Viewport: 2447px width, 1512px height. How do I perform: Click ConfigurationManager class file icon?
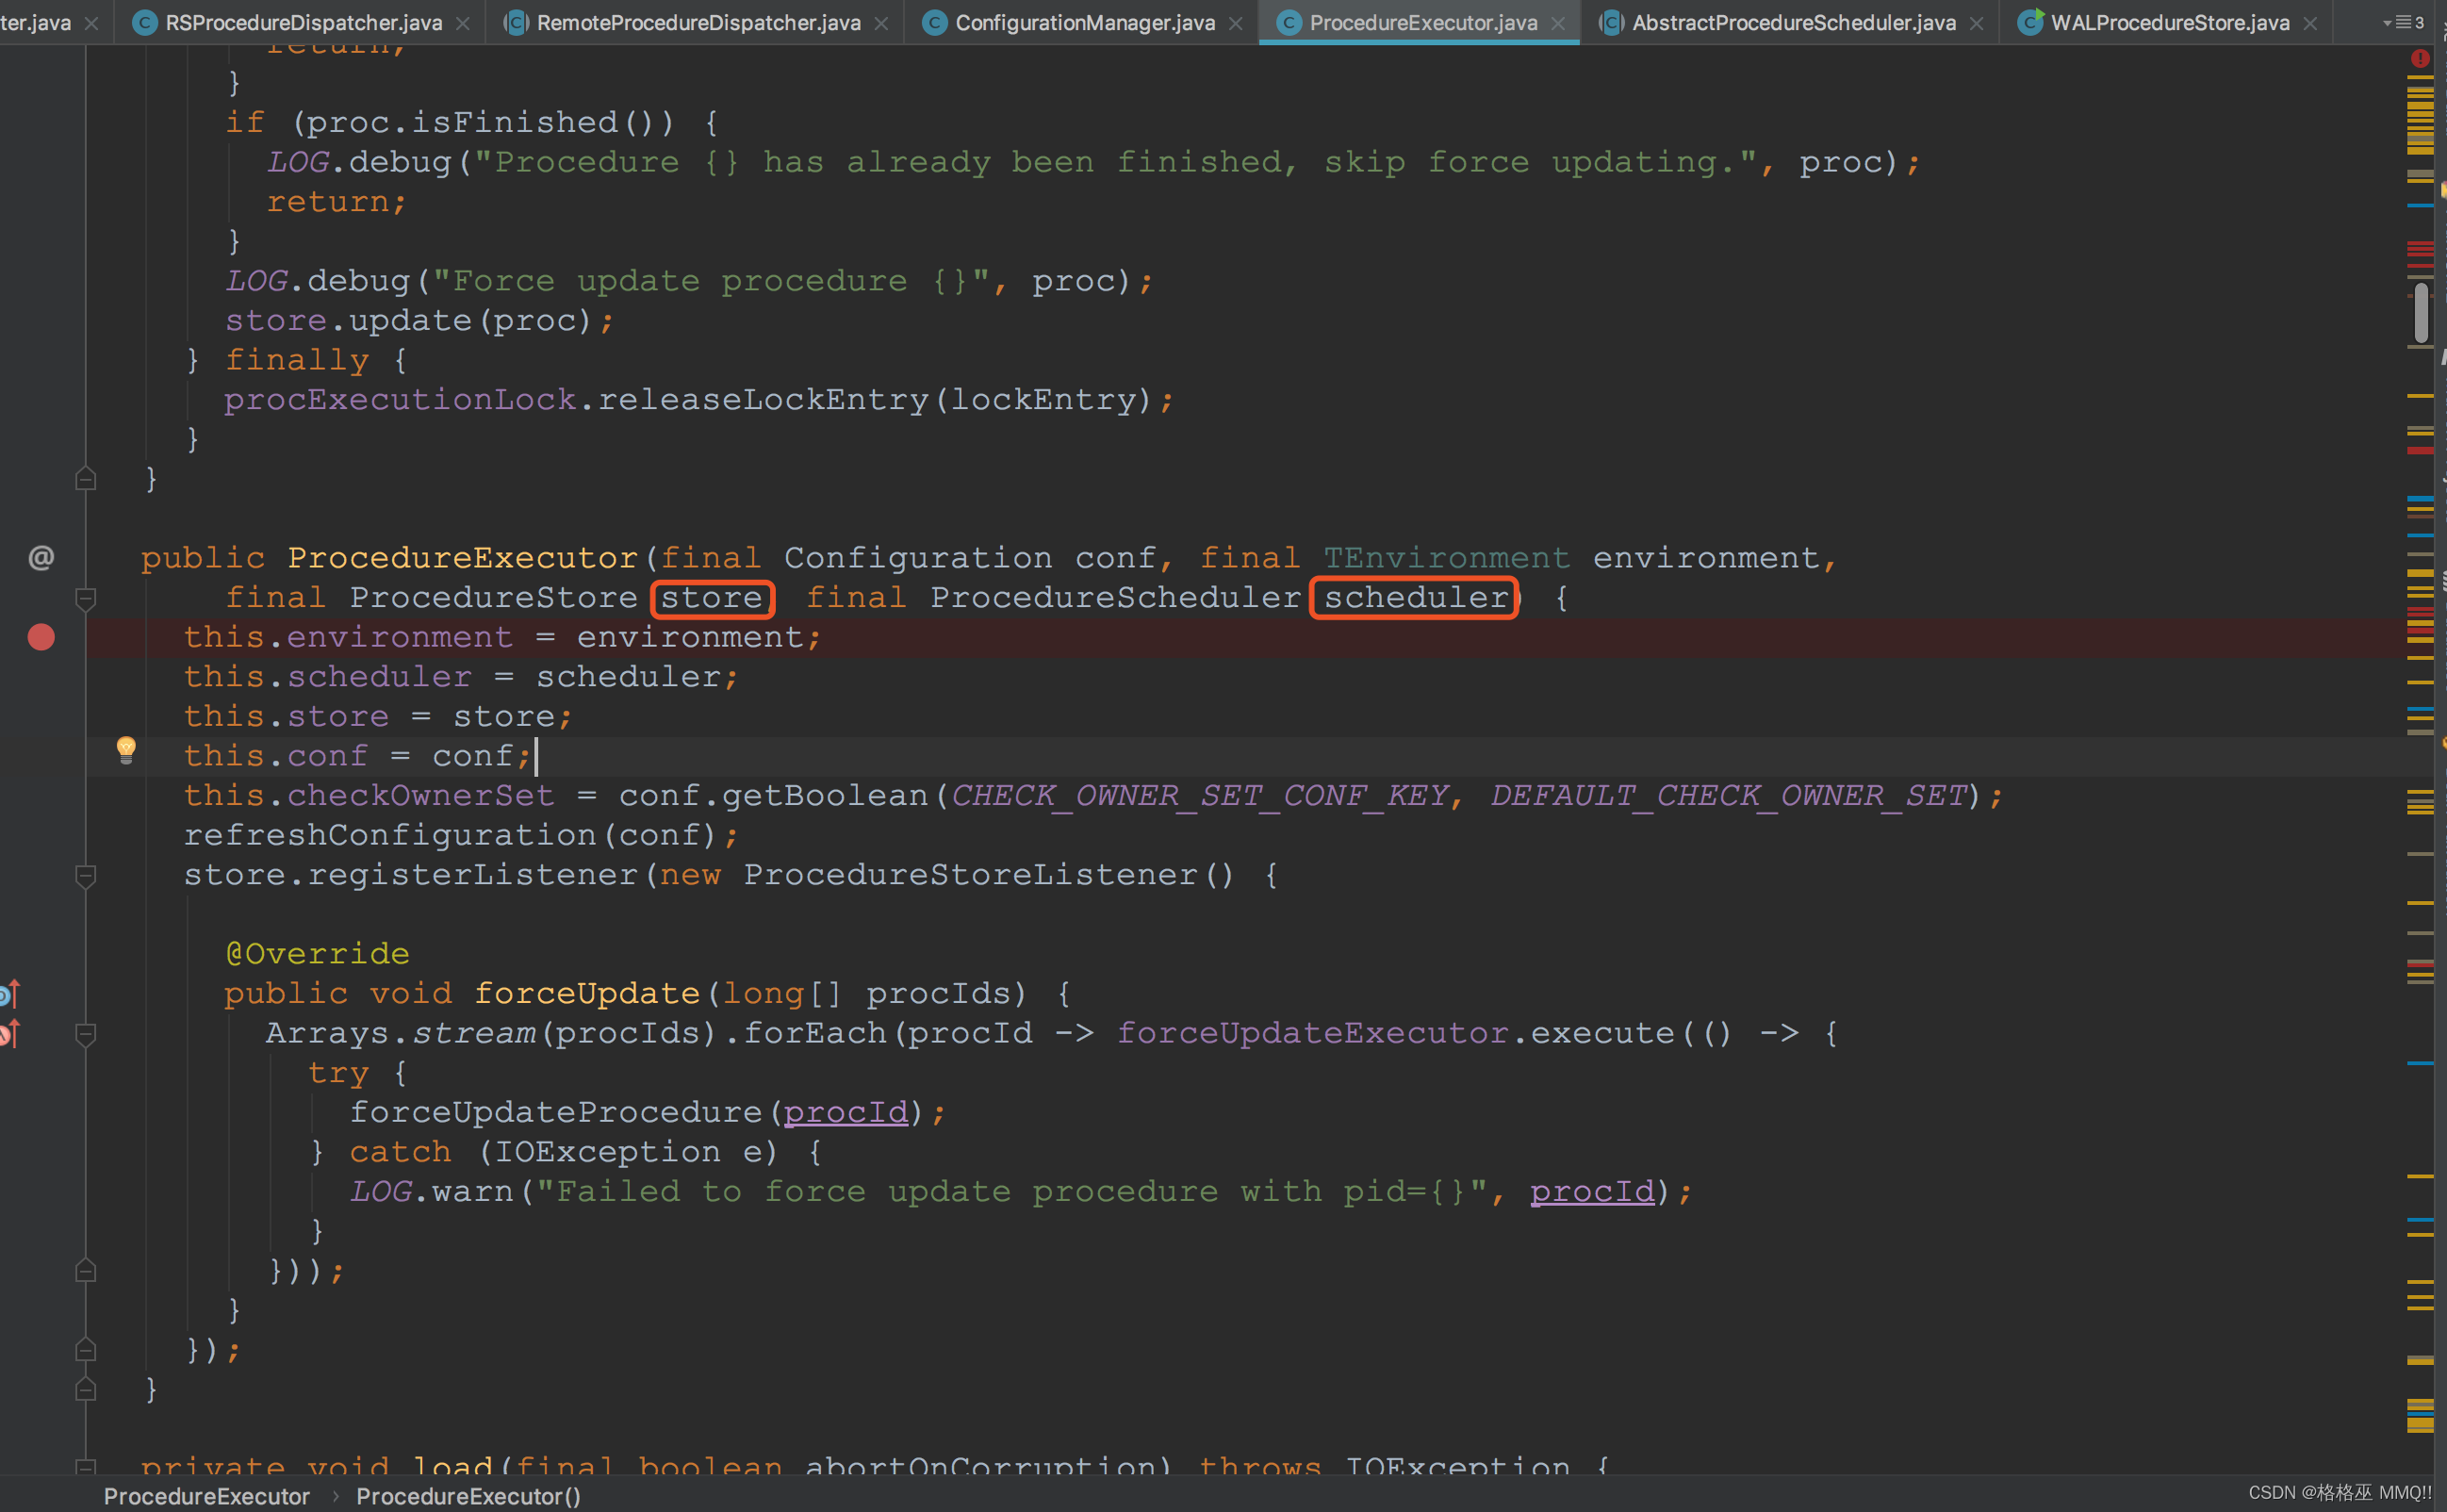point(935,22)
